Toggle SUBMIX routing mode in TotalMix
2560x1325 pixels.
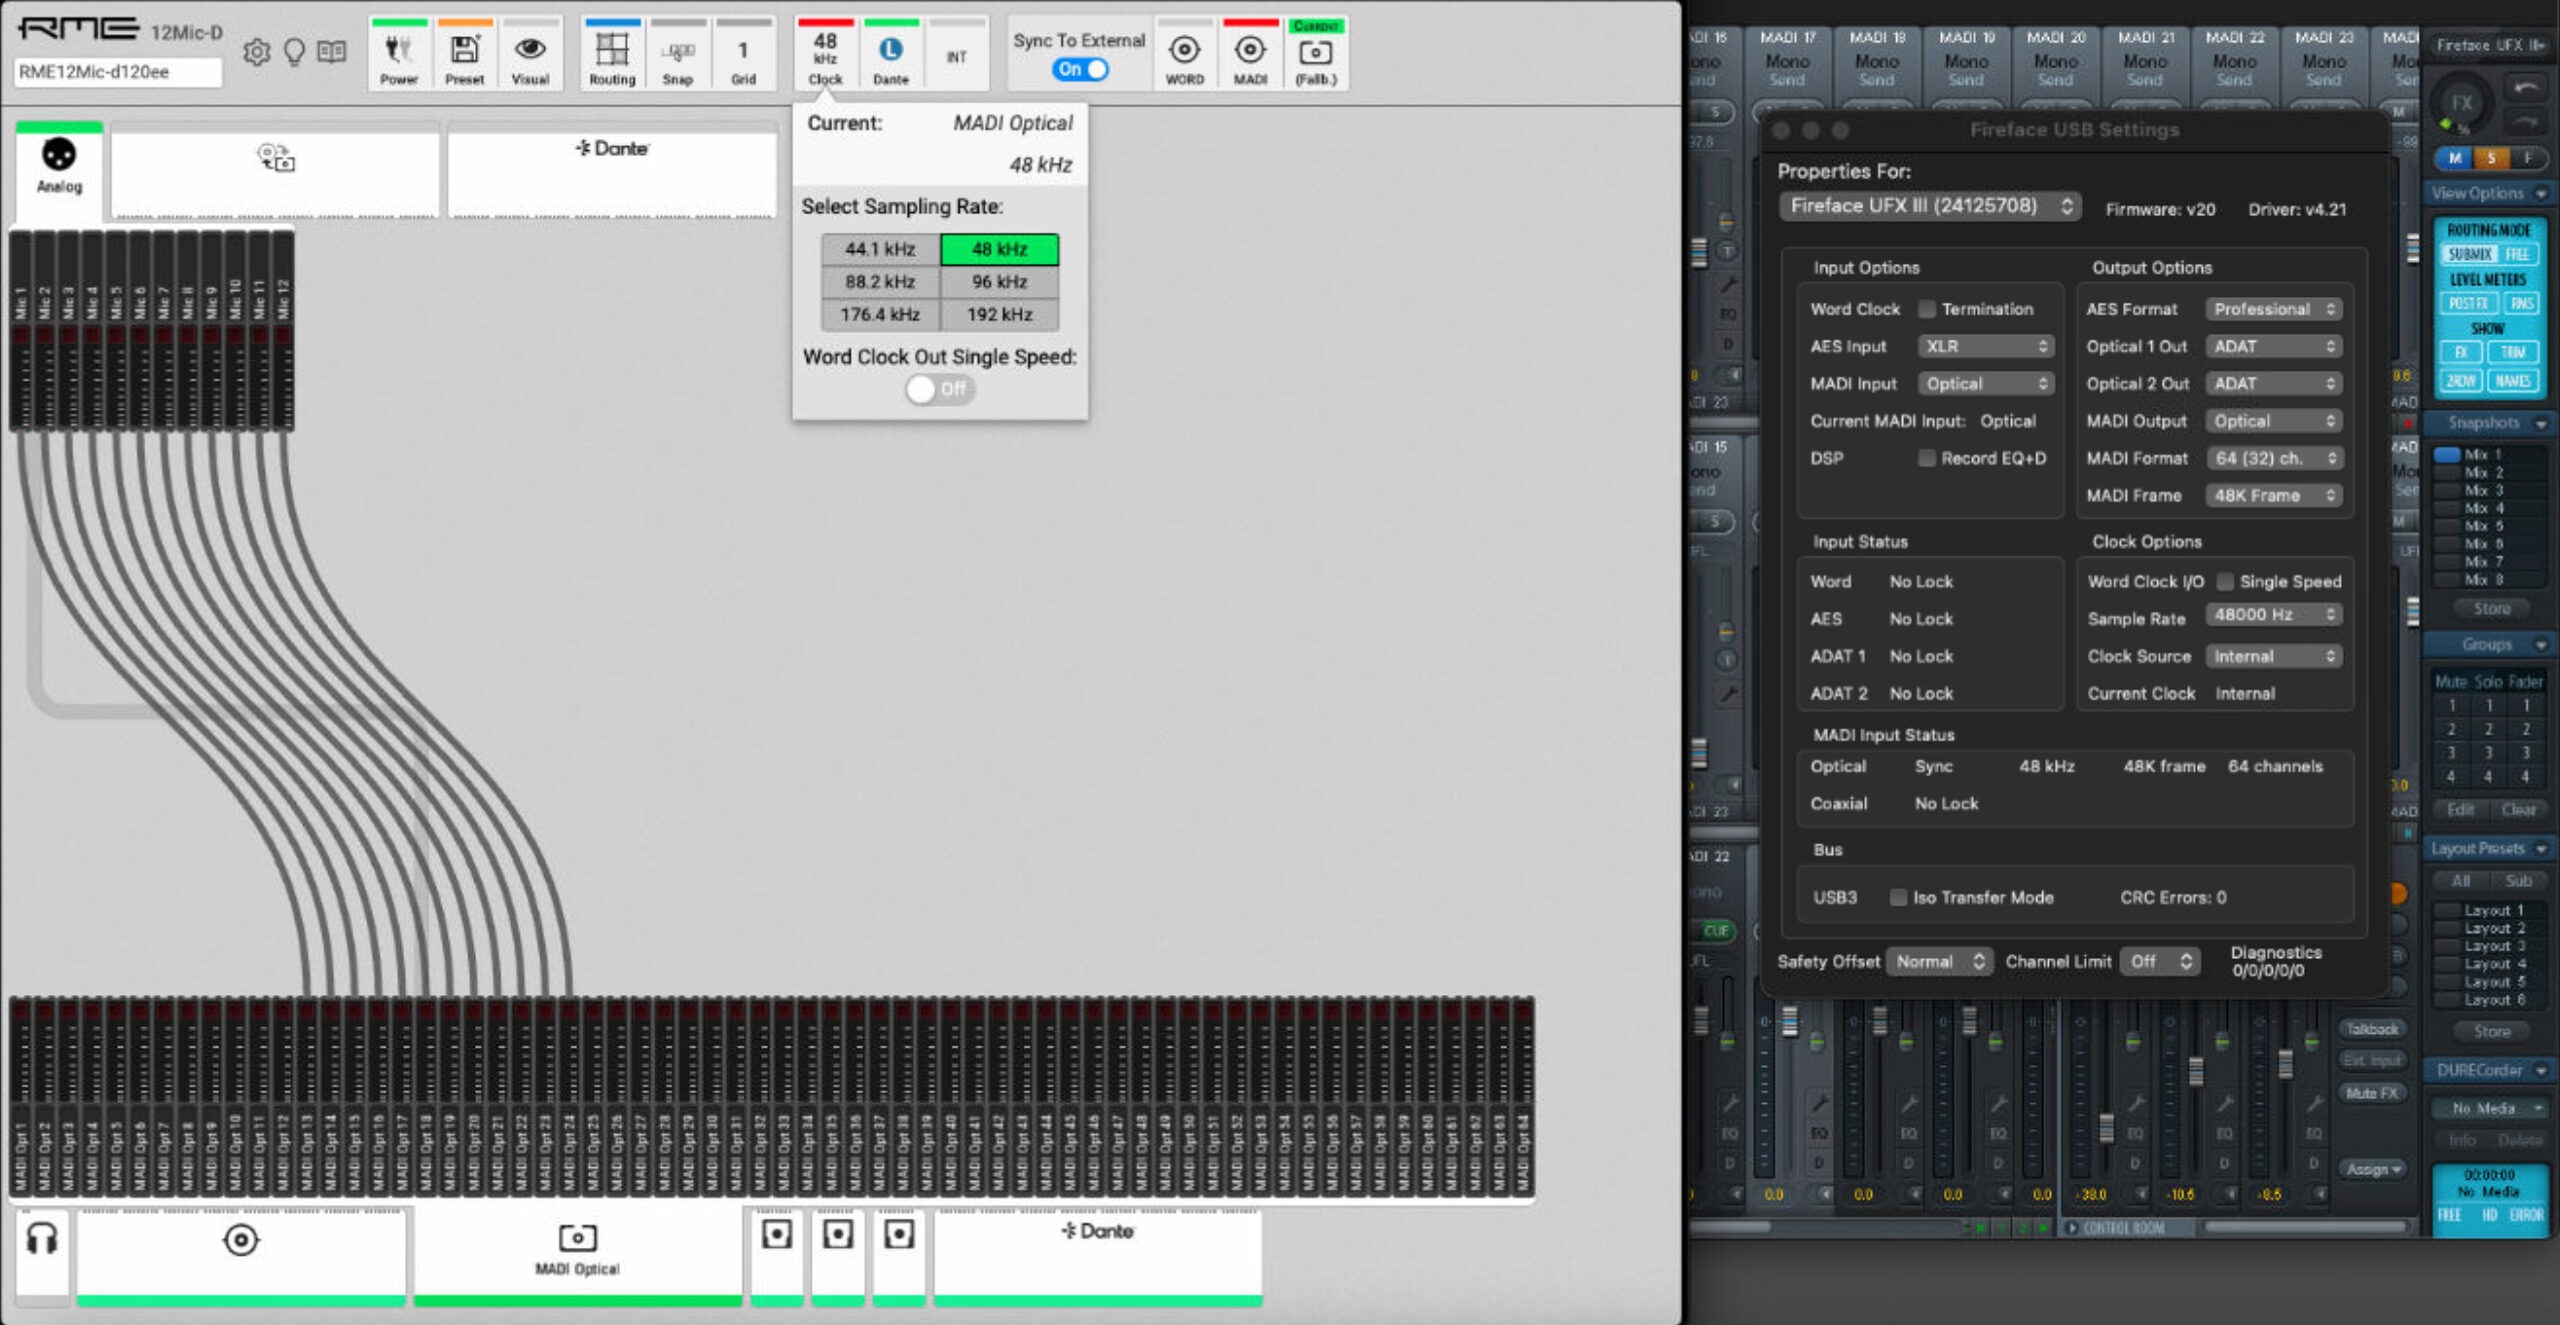coord(2468,254)
